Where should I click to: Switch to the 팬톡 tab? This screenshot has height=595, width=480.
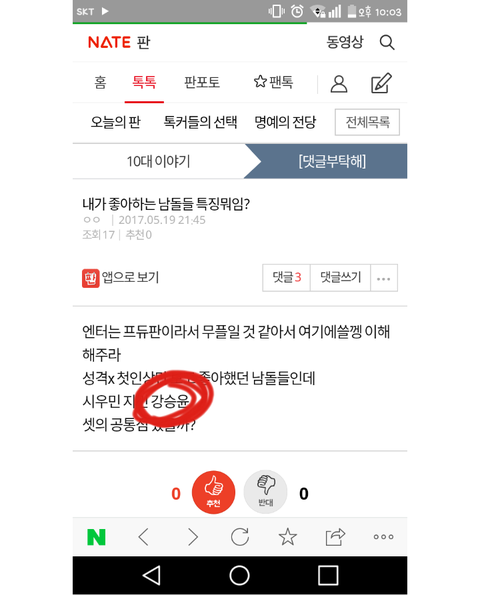point(273,82)
